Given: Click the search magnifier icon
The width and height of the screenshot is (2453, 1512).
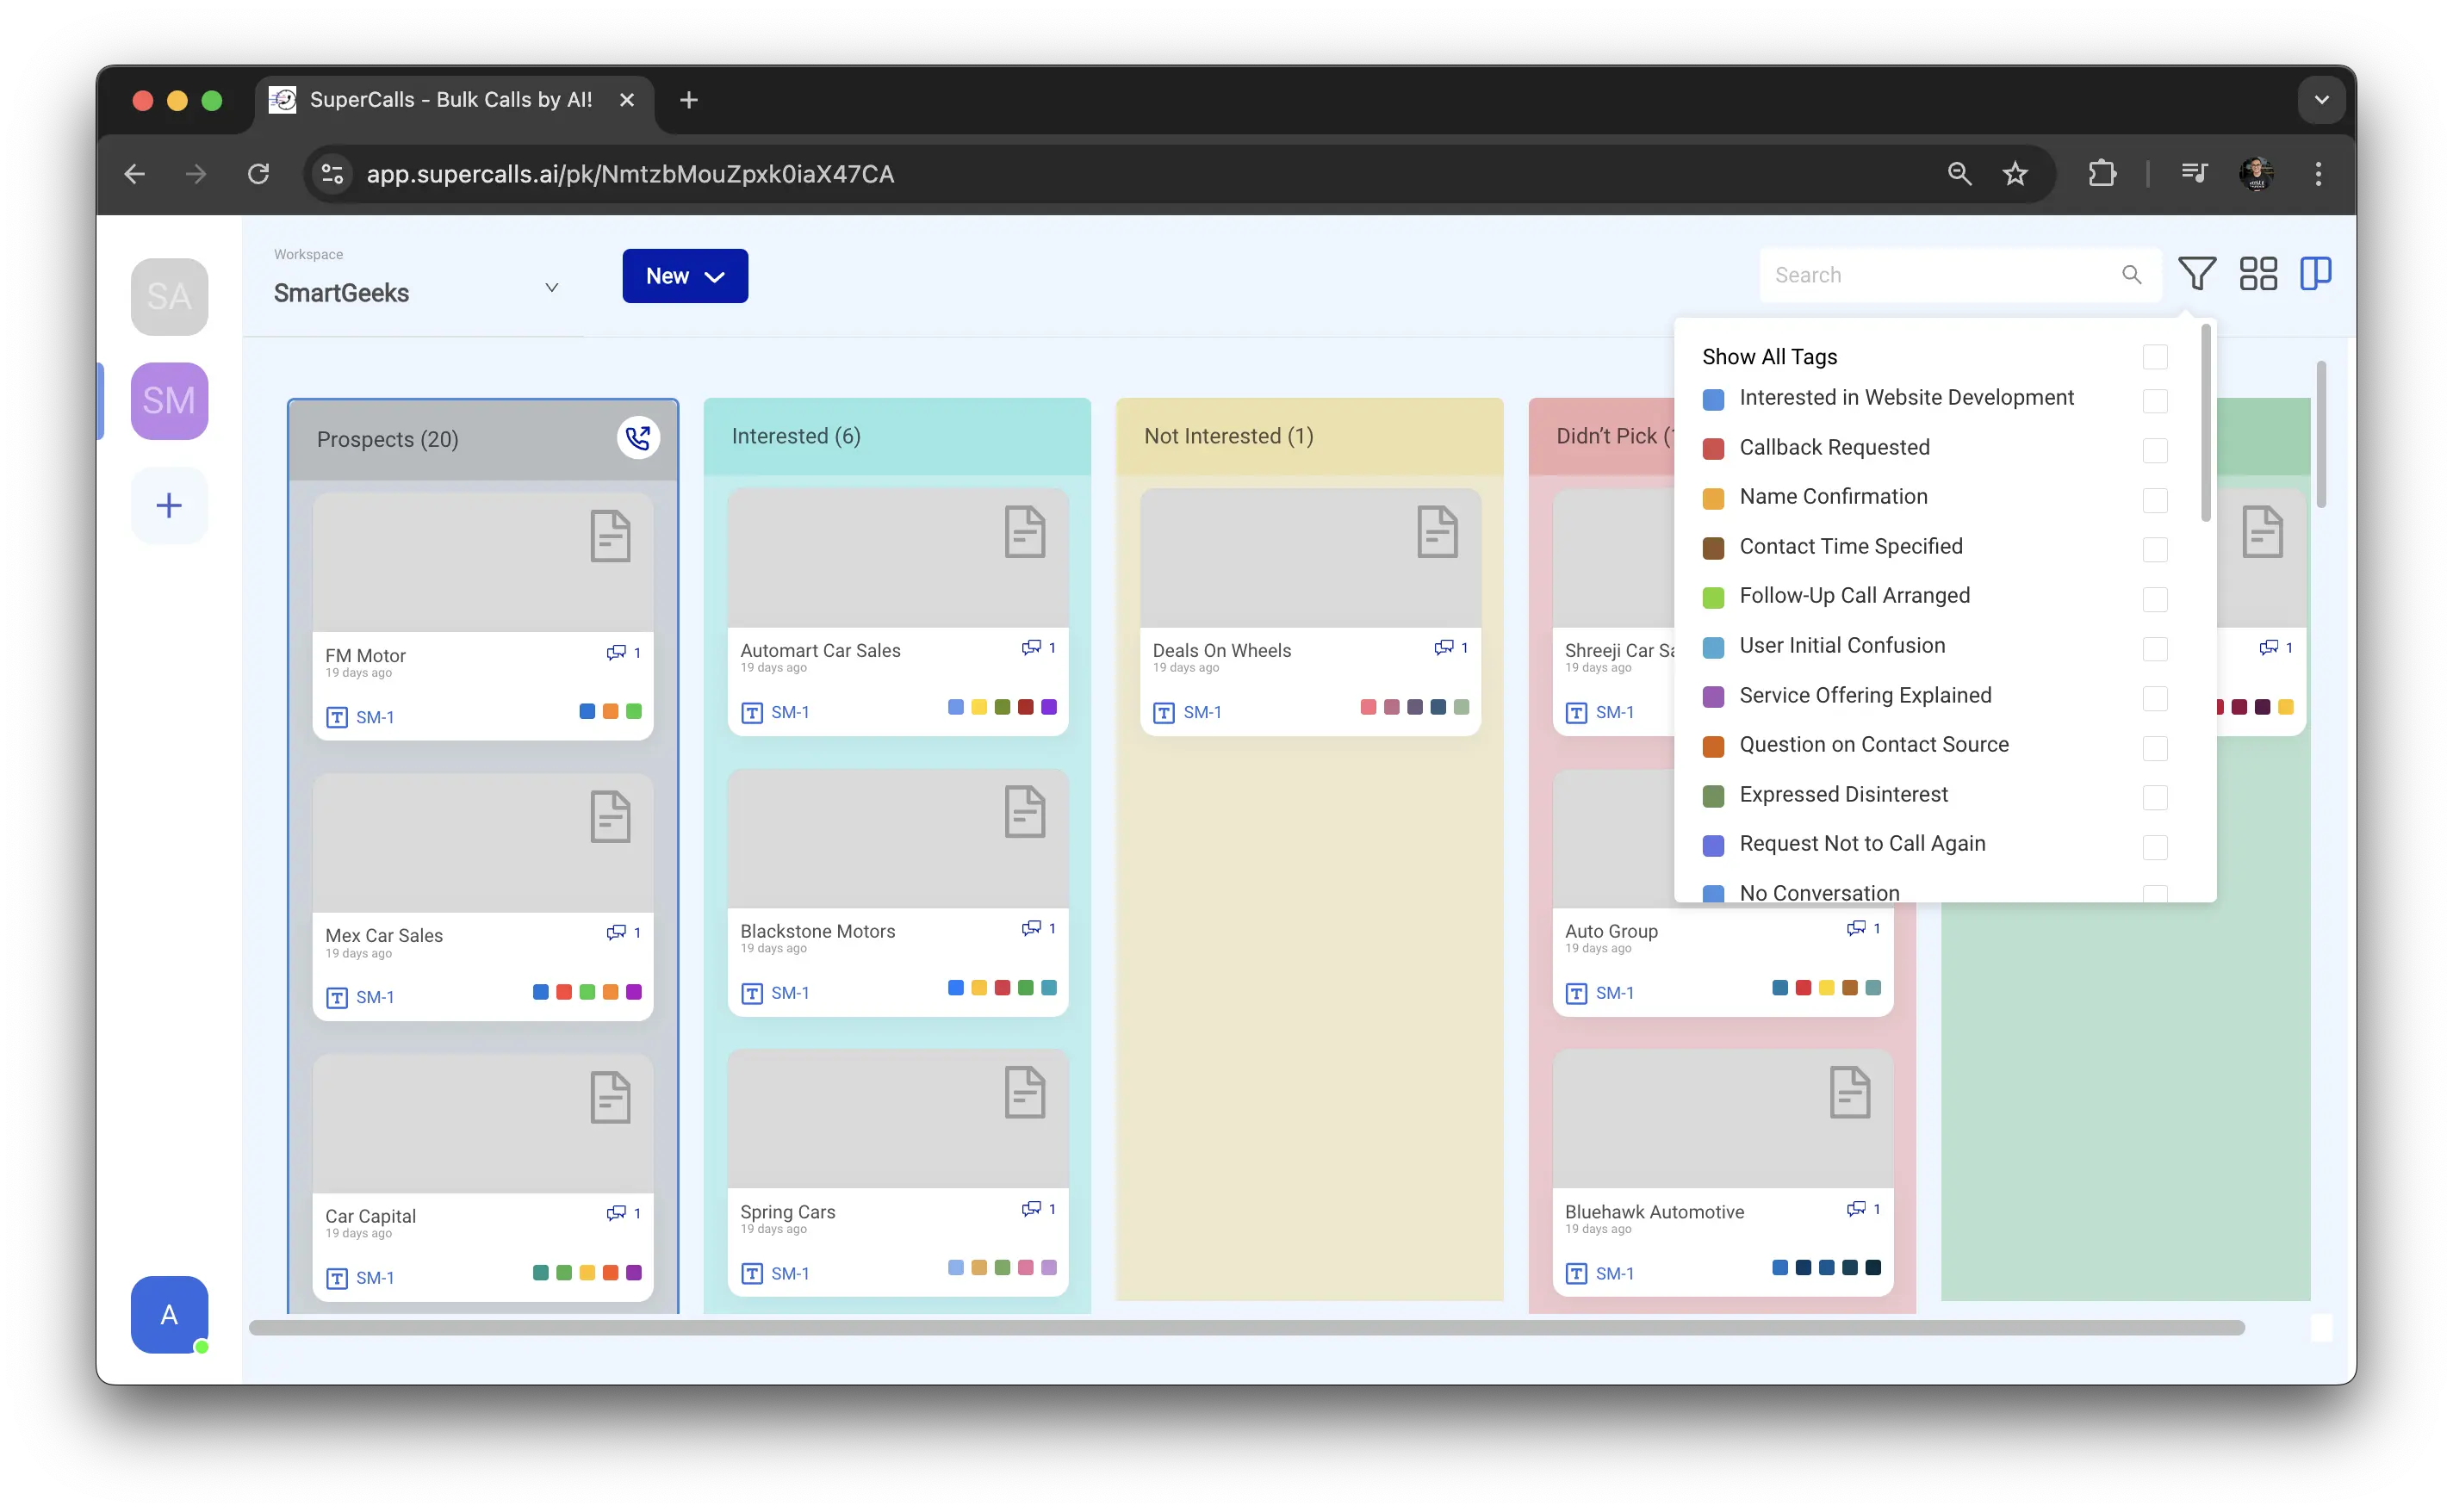Looking at the screenshot, I should [x=2131, y=275].
